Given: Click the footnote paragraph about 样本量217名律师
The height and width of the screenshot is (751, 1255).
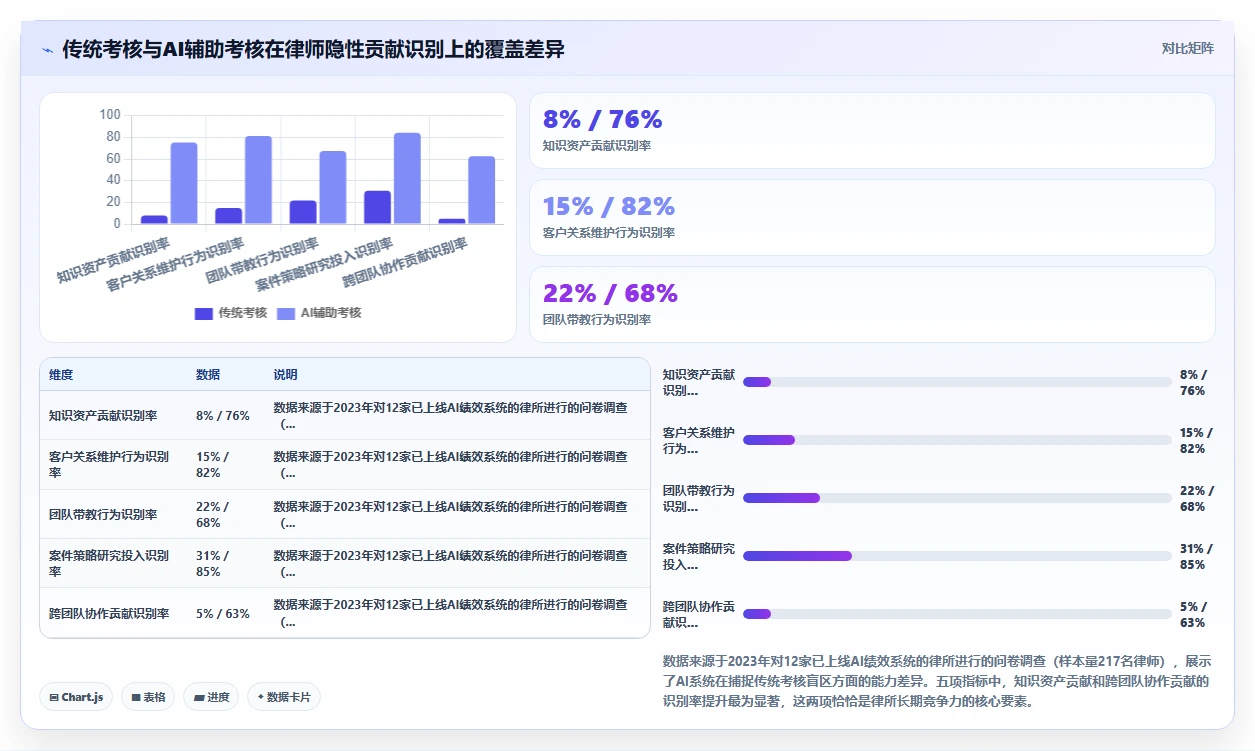Looking at the screenshot, I should tap(938, 681).
